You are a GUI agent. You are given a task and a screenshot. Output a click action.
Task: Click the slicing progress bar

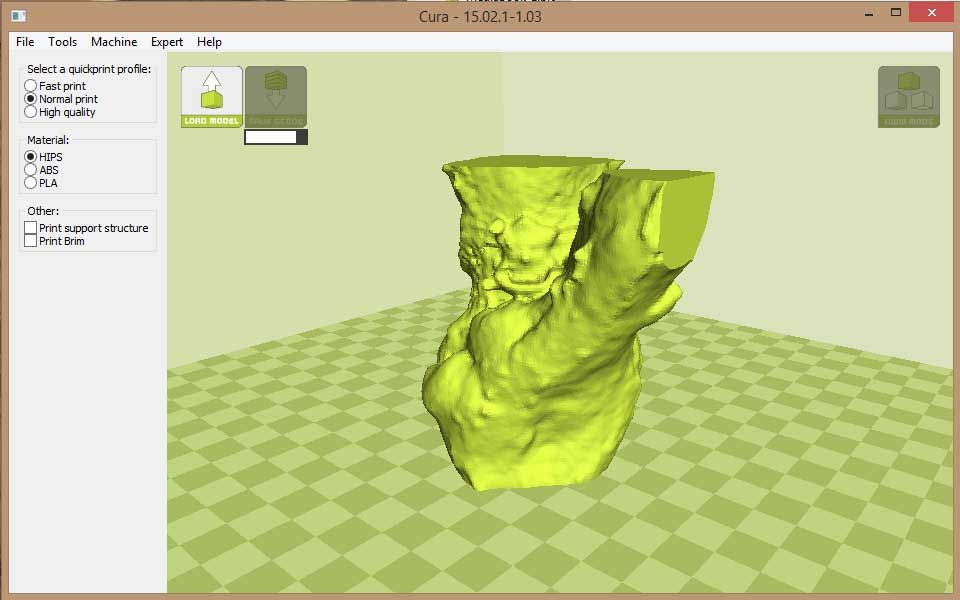(274, 136)
